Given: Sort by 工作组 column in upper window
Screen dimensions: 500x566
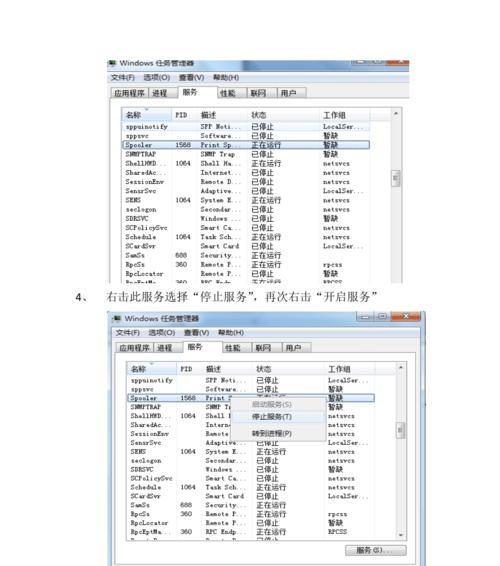Looking at the screenshot, I should [345, 115].
